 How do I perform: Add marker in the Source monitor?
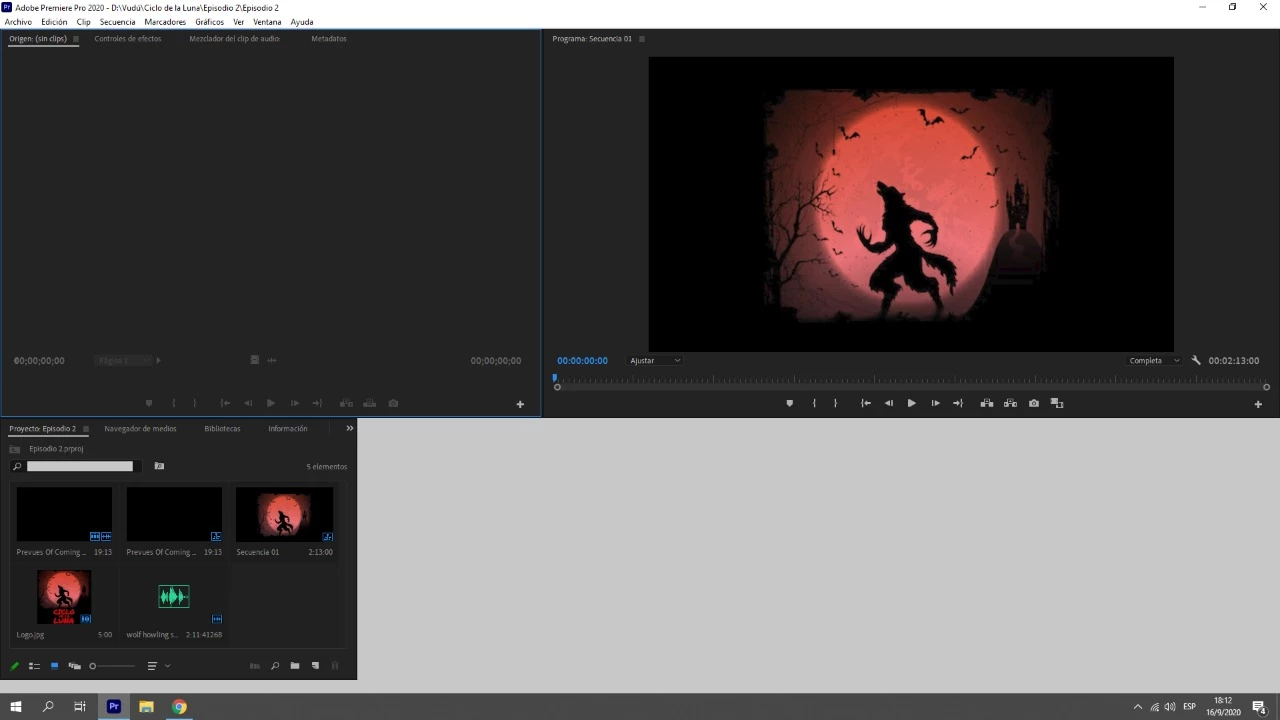(x=149, y=403)
